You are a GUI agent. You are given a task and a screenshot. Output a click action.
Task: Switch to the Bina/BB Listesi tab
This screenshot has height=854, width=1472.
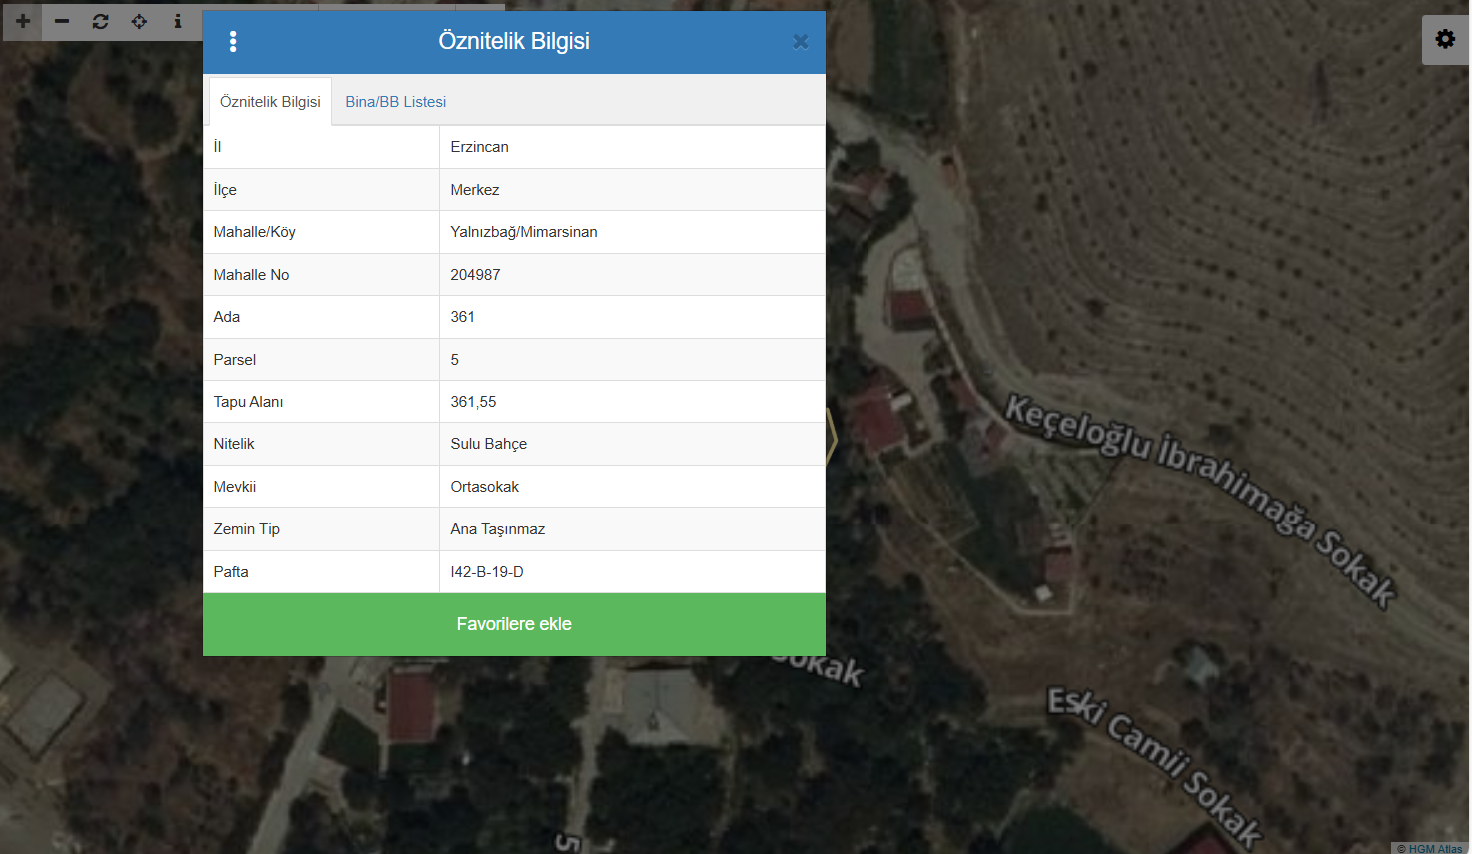[396, 102]
